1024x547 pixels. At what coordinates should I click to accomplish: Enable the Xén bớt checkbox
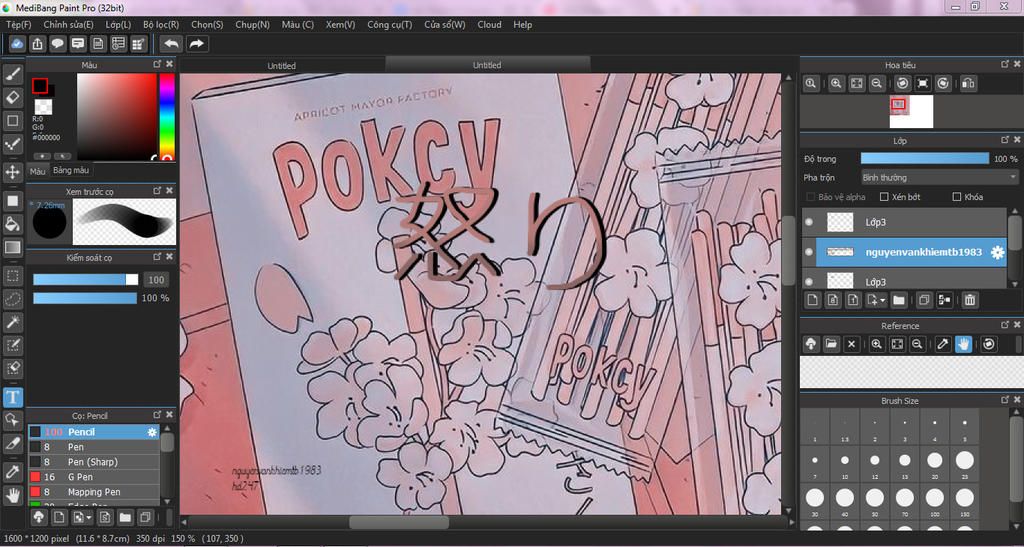point(884,196)
